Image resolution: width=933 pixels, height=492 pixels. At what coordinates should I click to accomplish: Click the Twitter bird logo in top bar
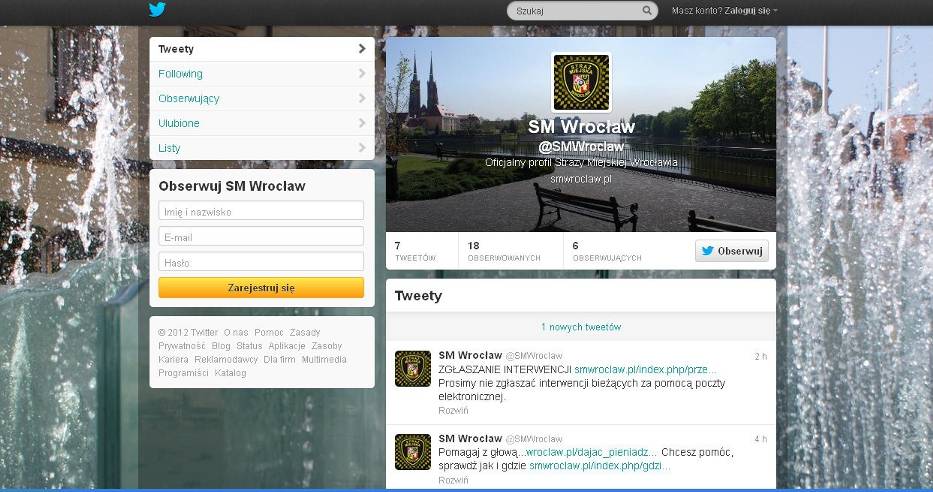[157, 10]
